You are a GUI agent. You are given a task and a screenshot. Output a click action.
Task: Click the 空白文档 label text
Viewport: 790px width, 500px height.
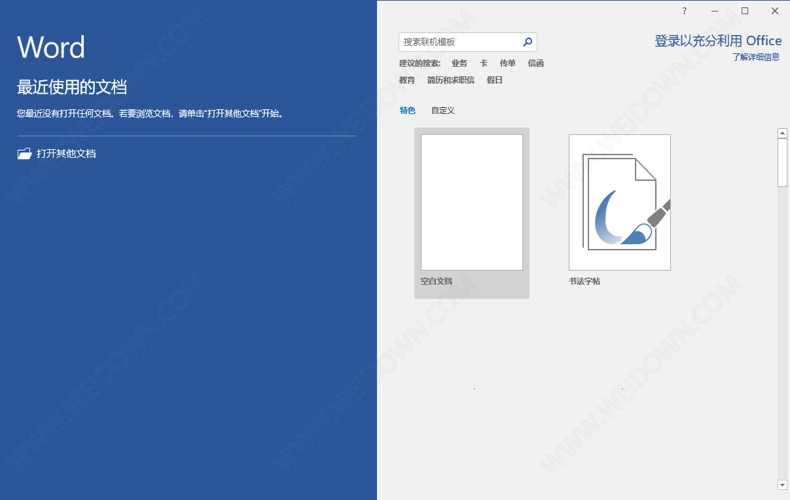tap(436, 281)
